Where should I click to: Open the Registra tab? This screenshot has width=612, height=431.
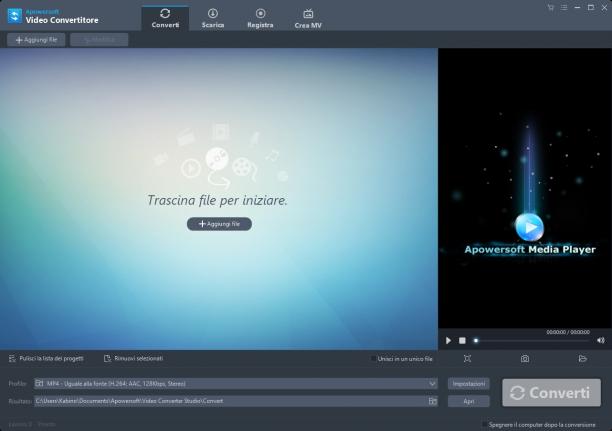tap(260, 18)
